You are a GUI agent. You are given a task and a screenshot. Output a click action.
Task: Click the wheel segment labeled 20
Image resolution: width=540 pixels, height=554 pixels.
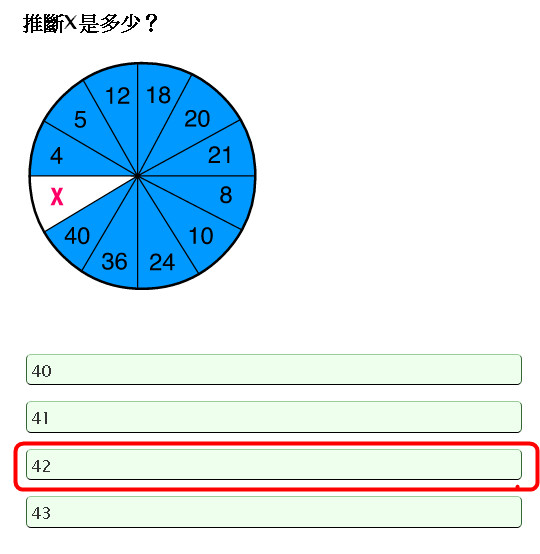click(197, 119)
